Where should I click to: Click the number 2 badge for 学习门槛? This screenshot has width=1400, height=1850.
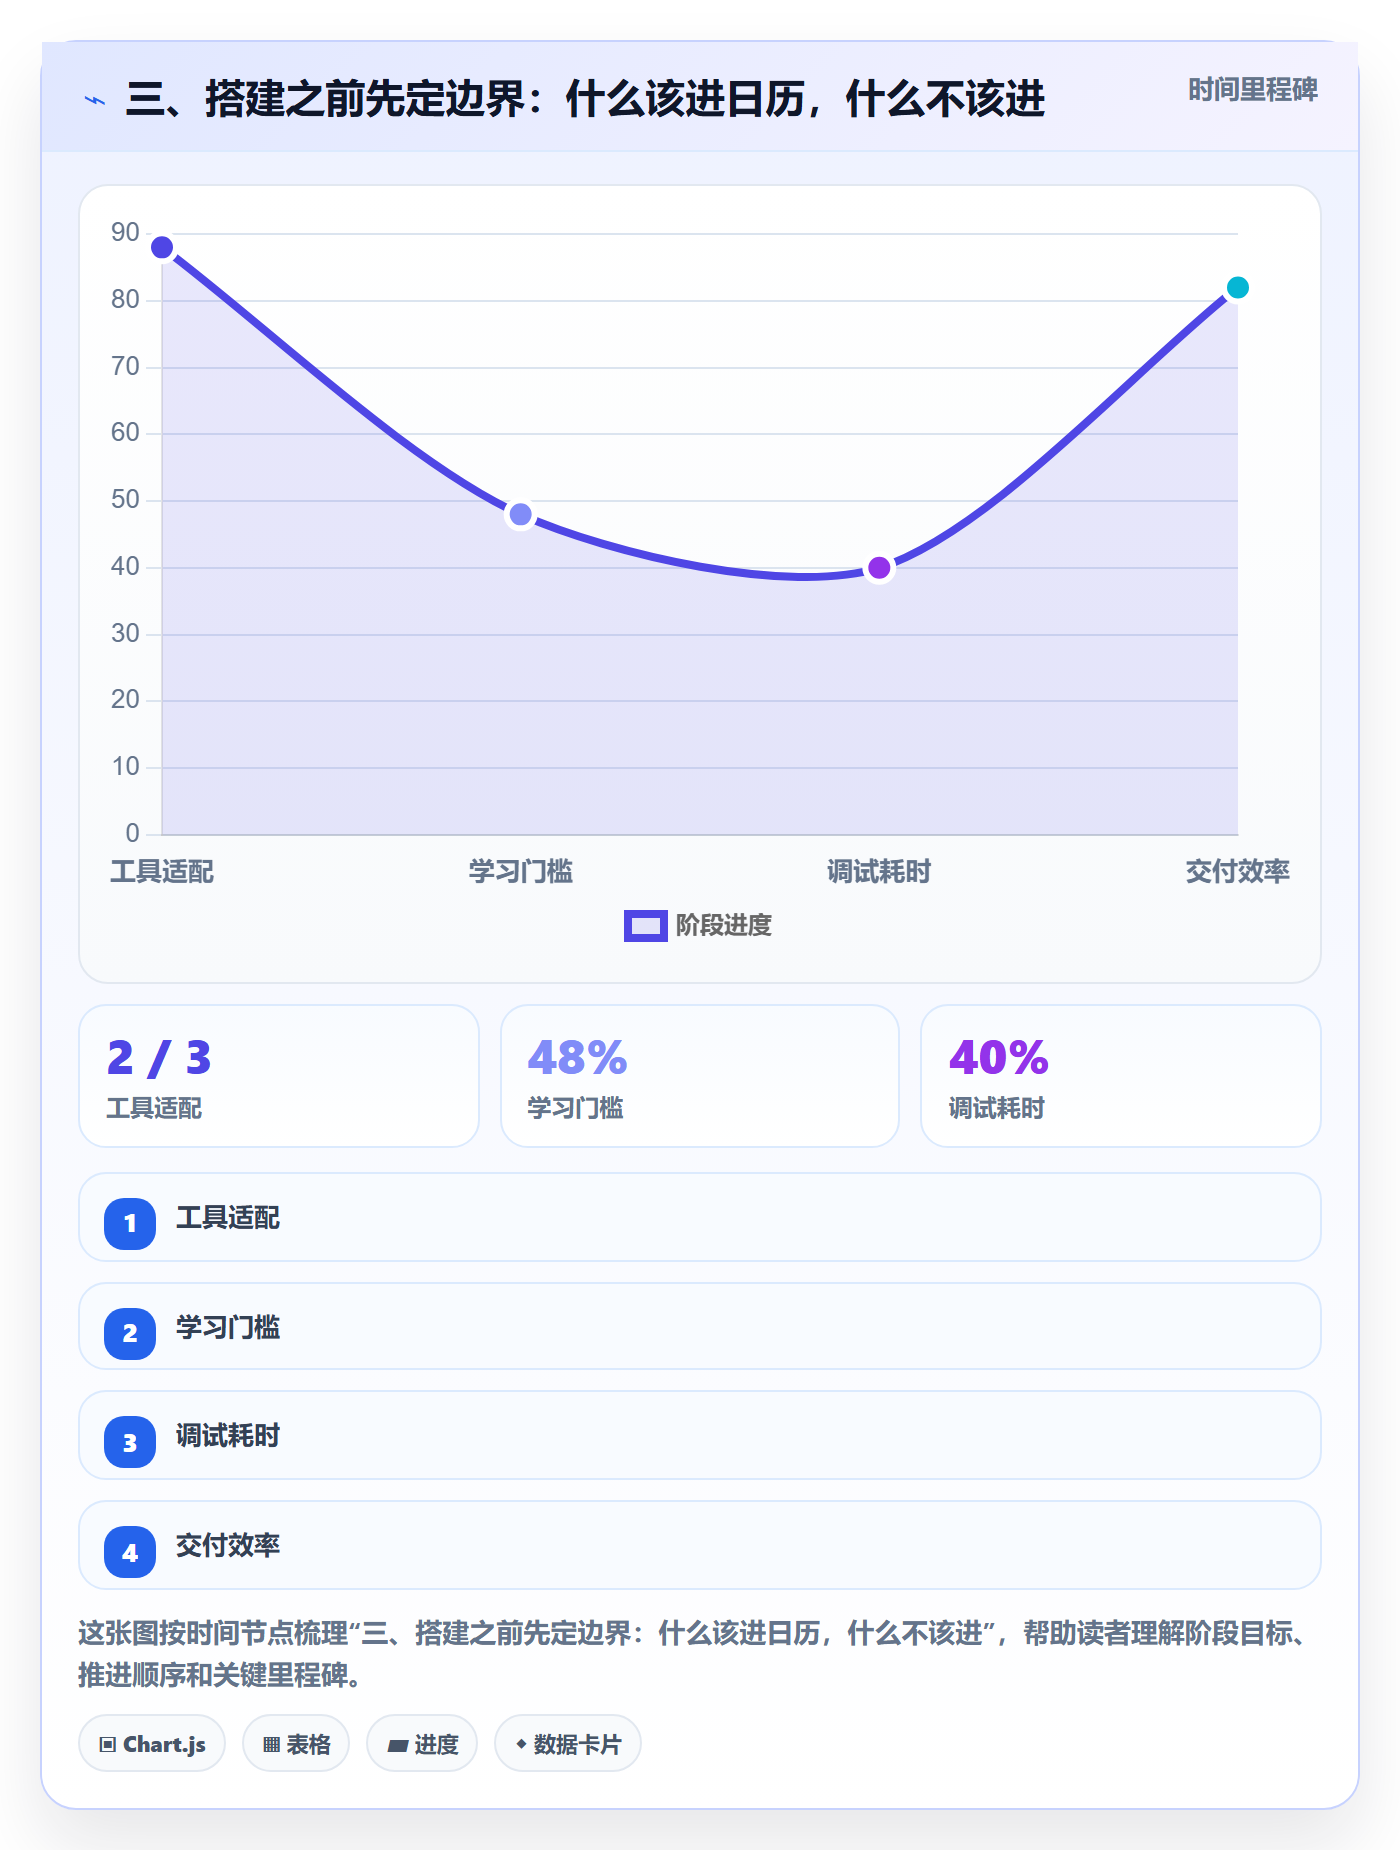tap(130, 1333)
